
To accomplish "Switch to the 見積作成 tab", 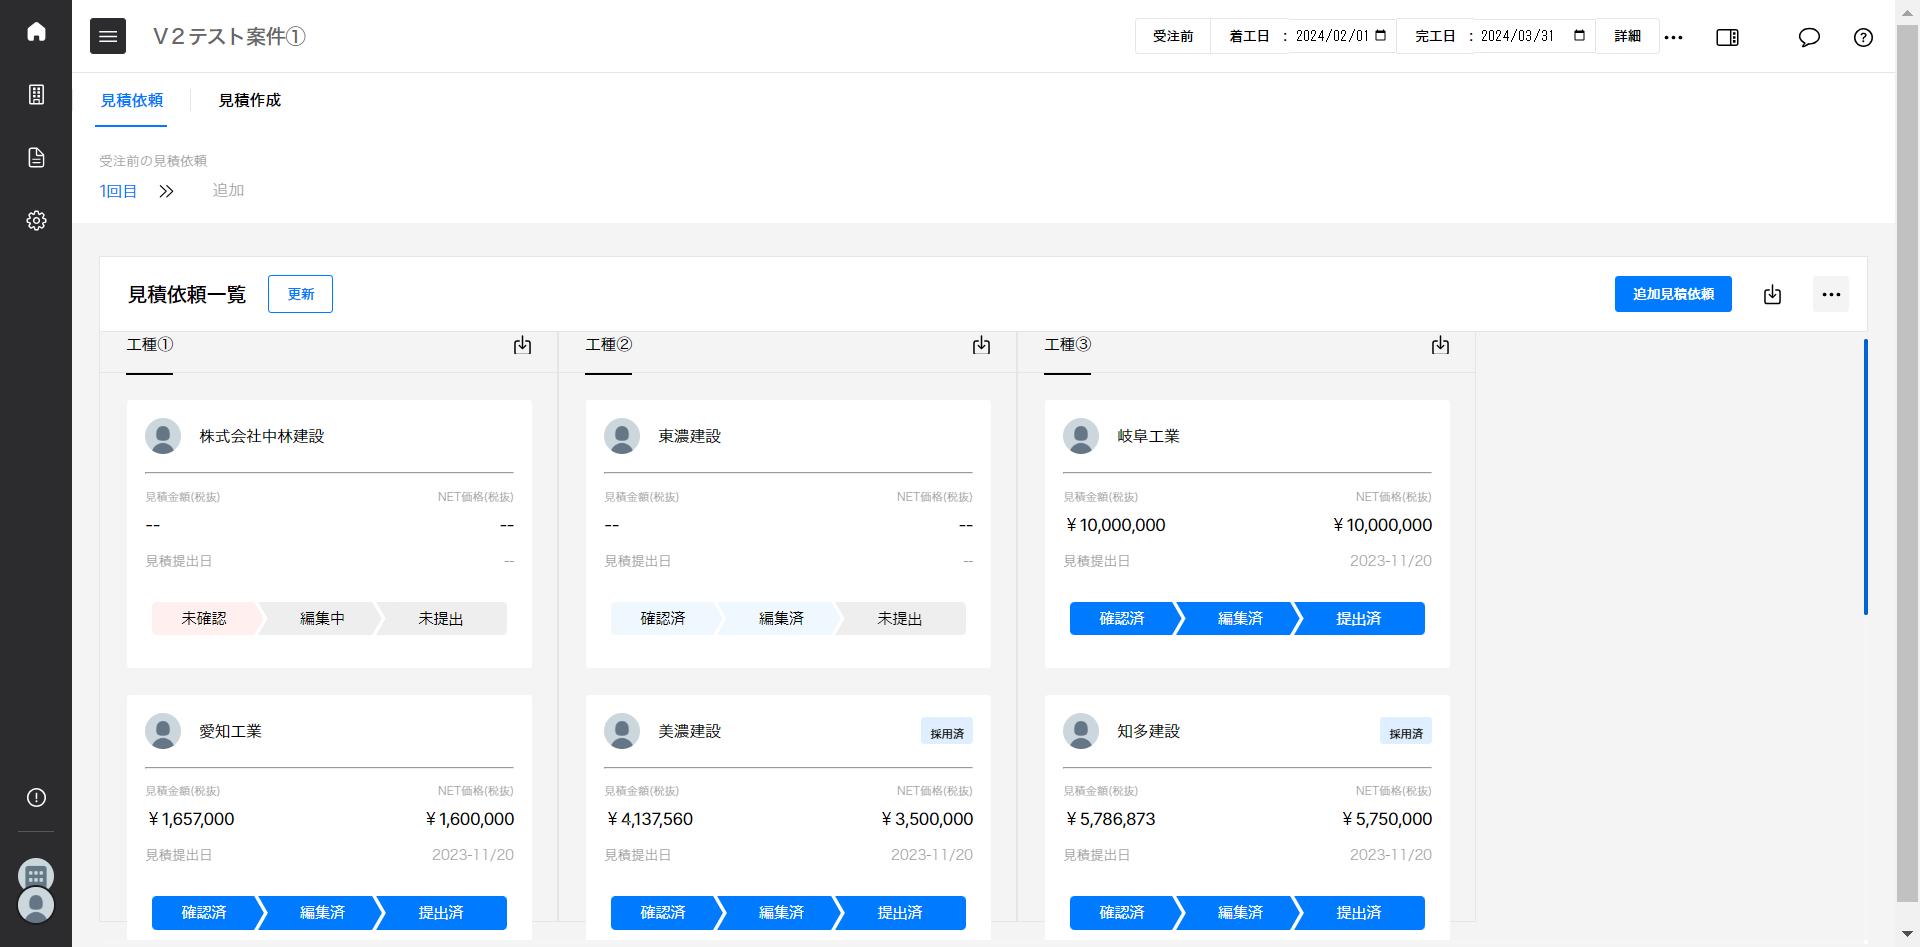I will [249, 100].
